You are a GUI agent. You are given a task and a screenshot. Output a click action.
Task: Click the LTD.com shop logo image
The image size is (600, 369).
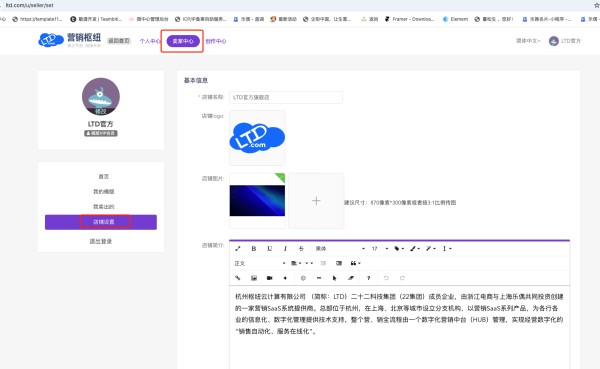click(x=257, y=138)
